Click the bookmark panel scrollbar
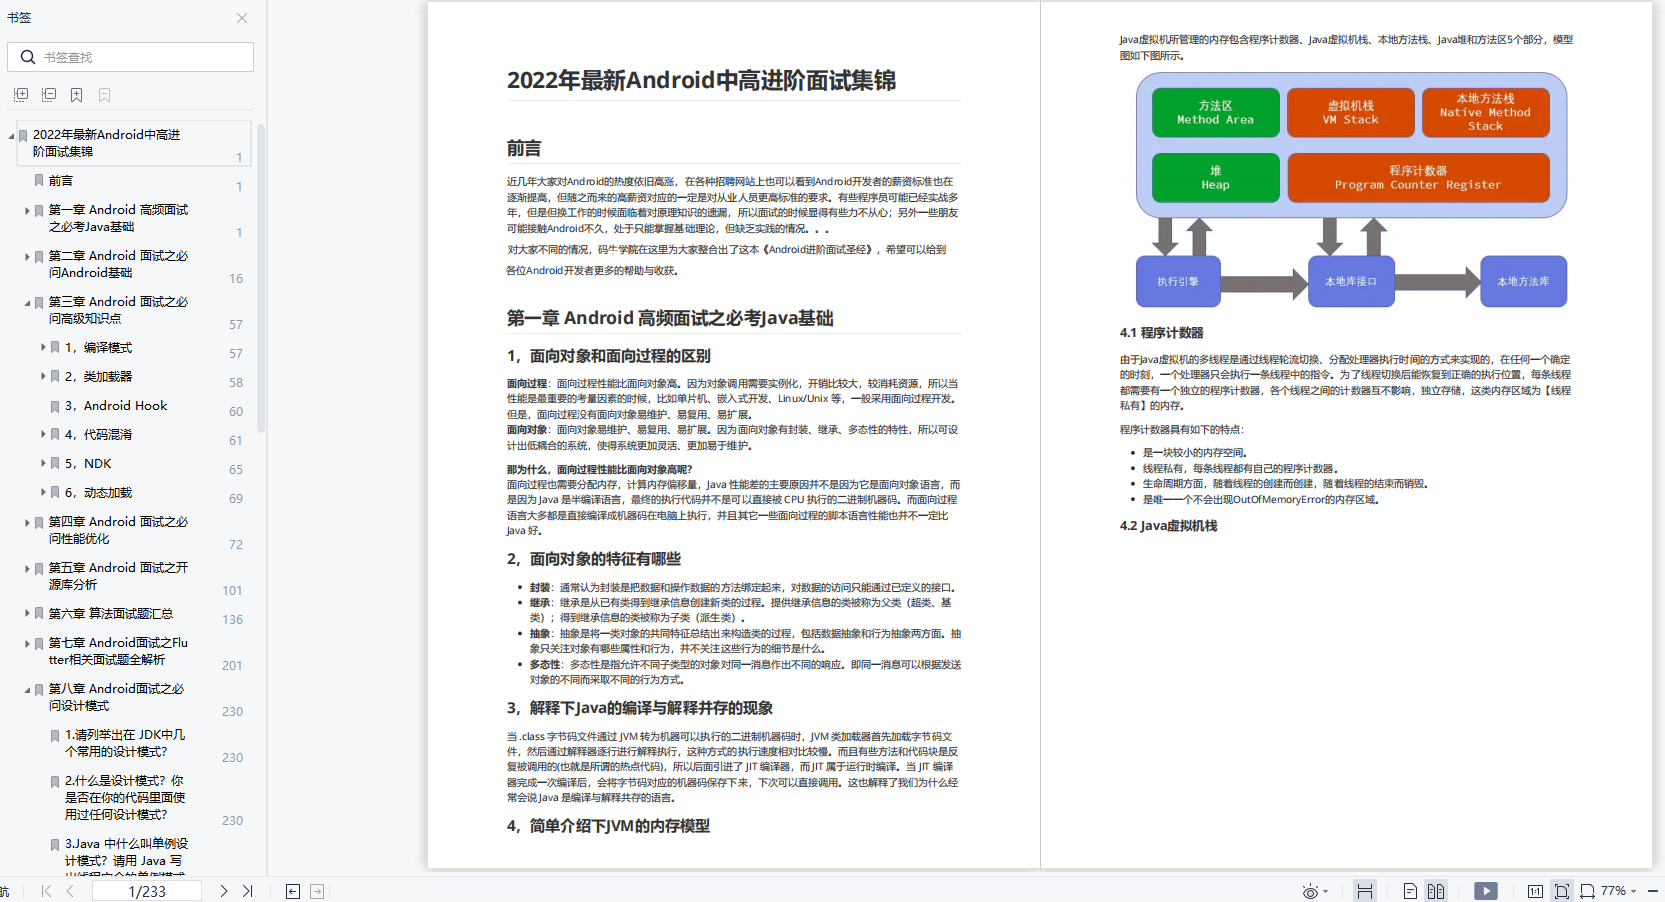 point(261,278)
